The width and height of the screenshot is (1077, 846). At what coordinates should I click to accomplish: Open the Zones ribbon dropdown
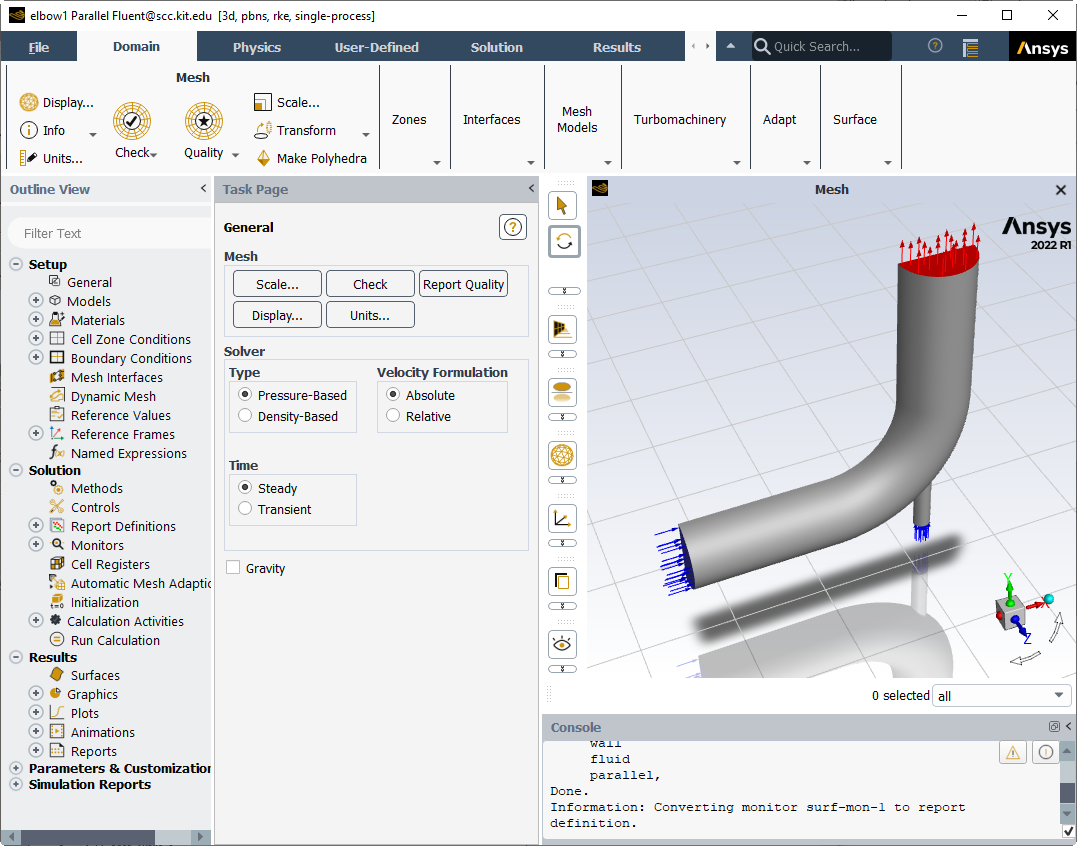437,163
